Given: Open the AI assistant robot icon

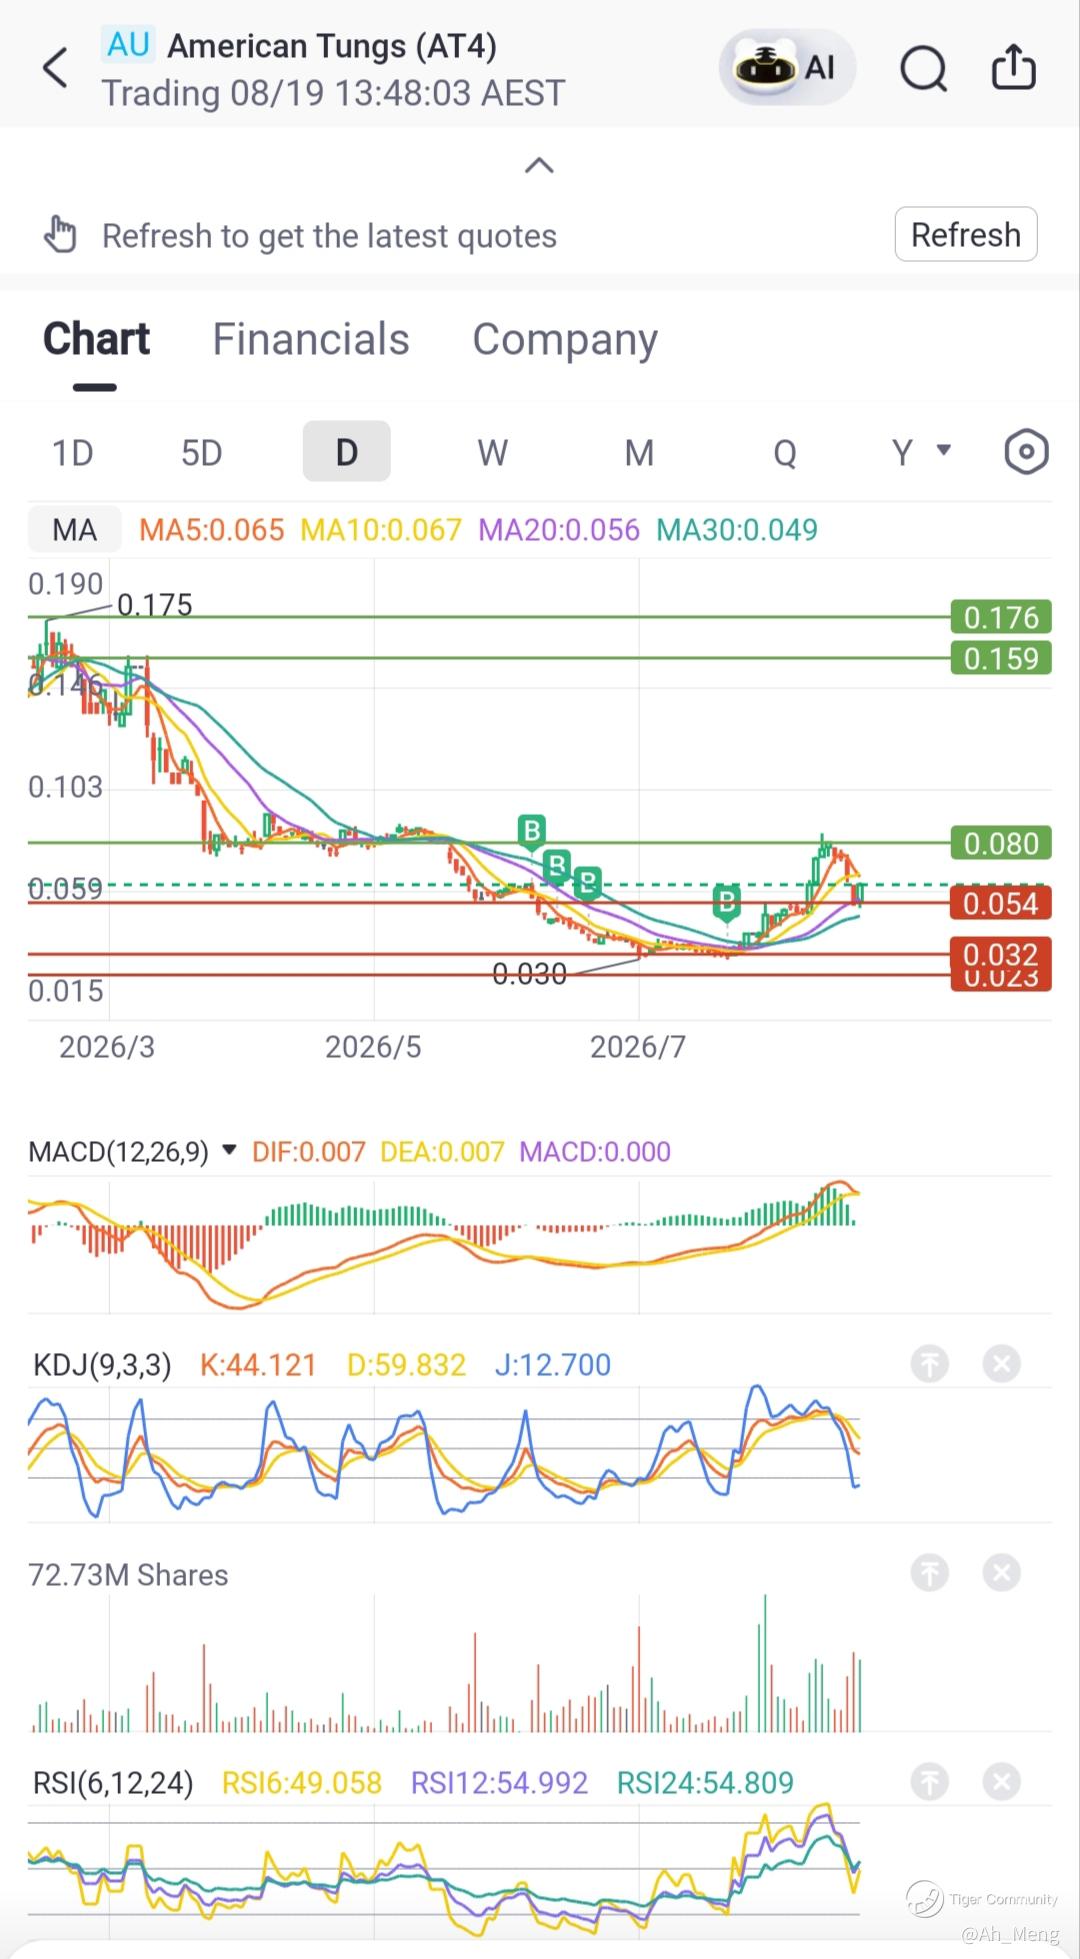Looking at the screenshot, I should tap(787, 67).
